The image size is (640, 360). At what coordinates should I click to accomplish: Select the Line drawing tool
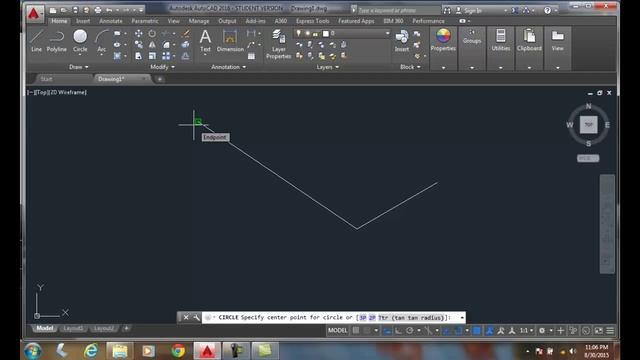pyautogui.click(x=36, y=41)
